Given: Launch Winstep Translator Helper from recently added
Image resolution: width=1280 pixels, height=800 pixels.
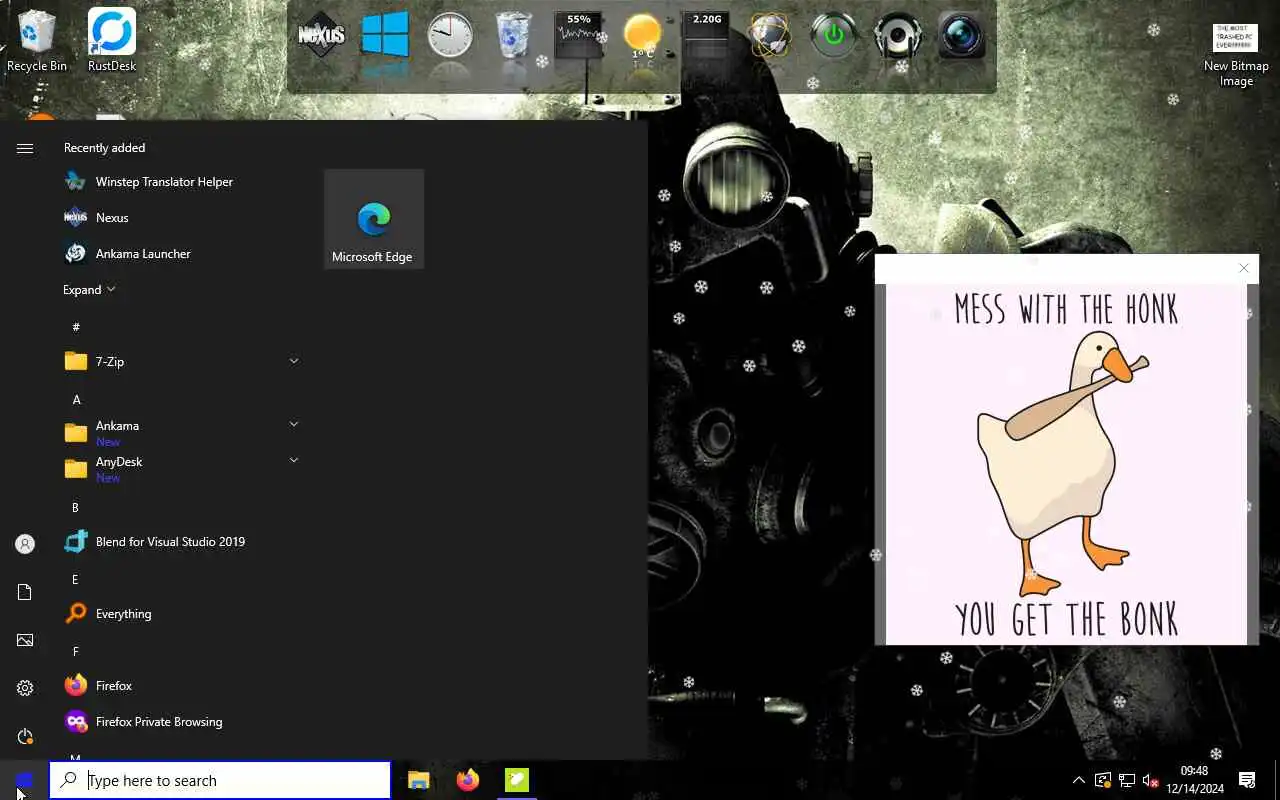Looking at the screenshot, I should point(180,182).
